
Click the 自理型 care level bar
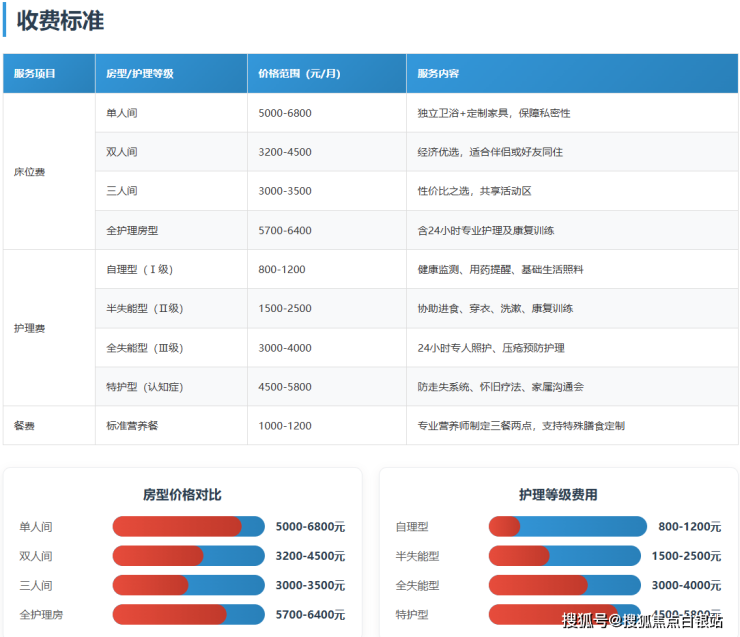tap(565, 526)
